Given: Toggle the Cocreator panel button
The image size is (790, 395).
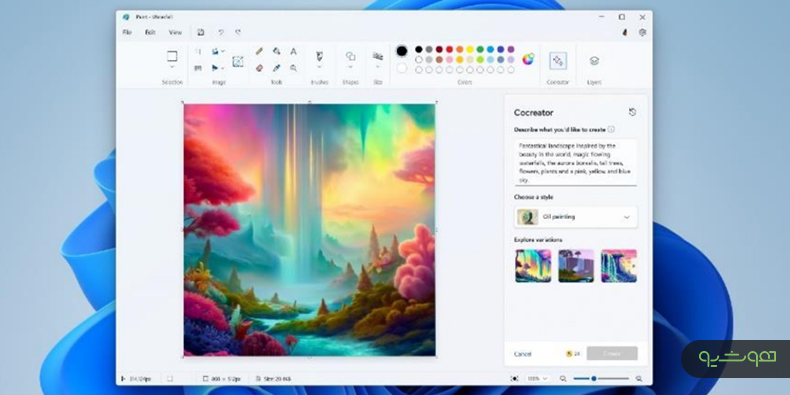Looking at the screenshot, I should click(x=558, y=61).
